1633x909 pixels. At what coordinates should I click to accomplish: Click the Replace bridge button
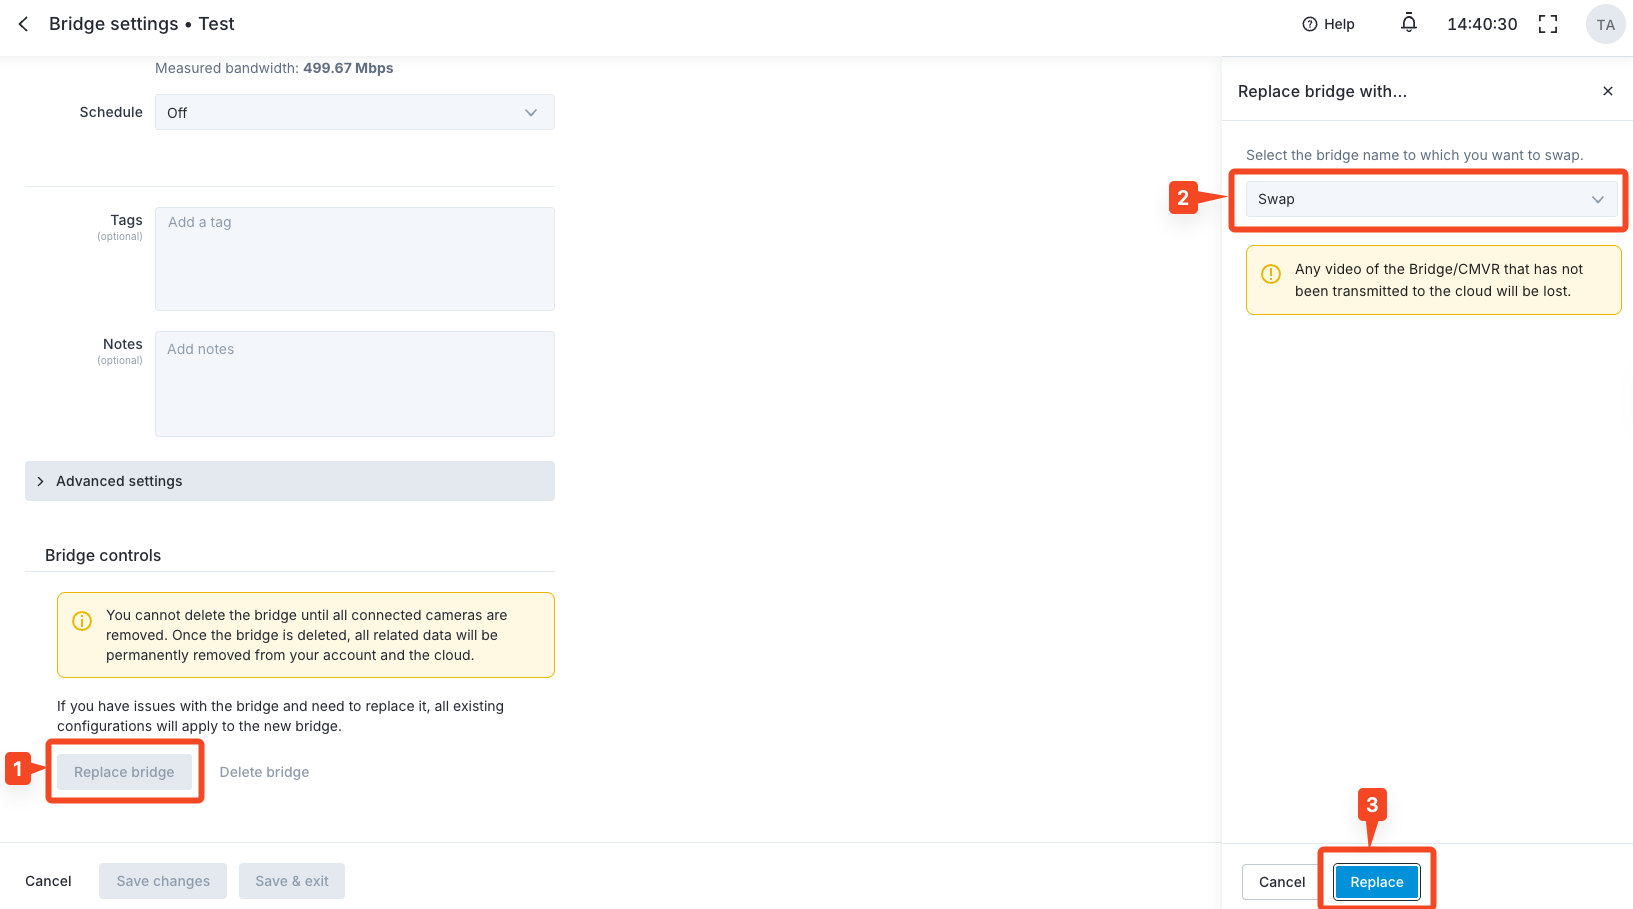point(124,772)
